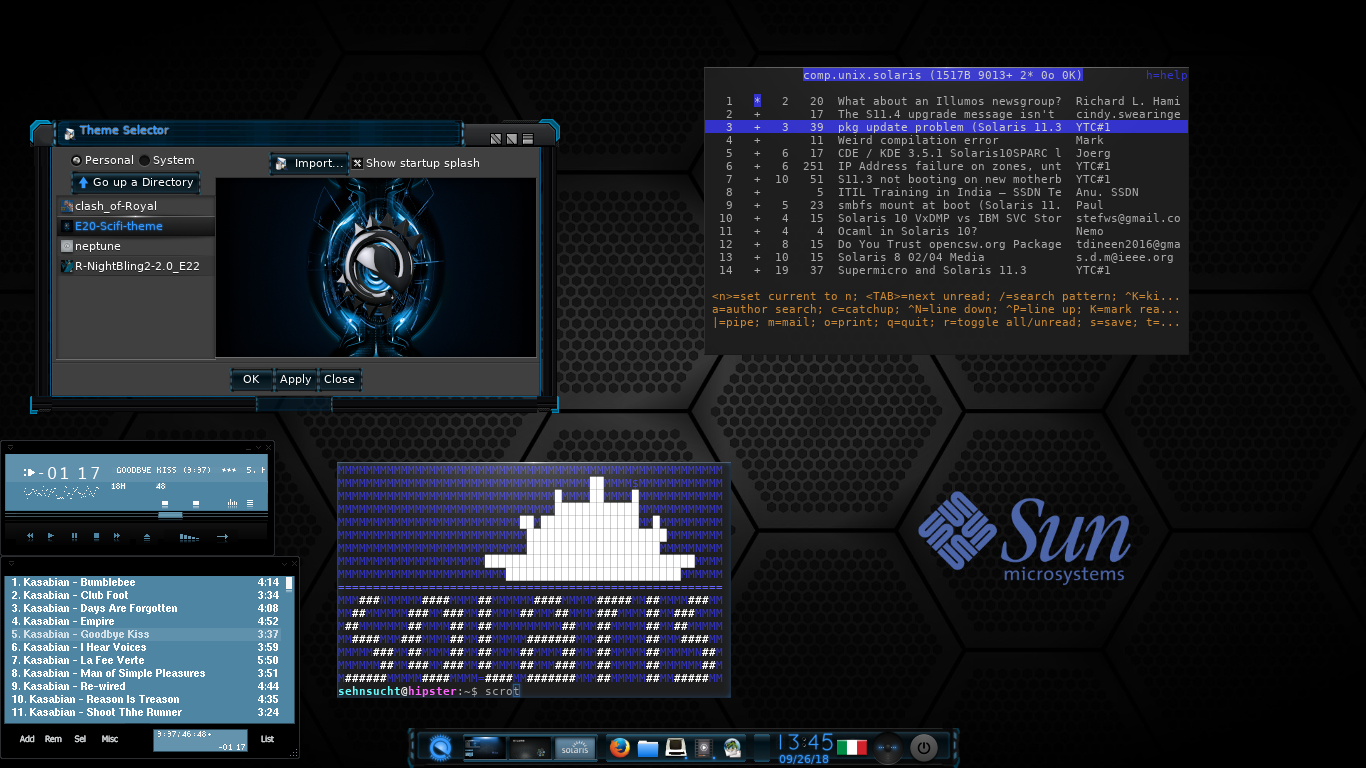Viewport: 1366px width, 768px height.
Task: Select track Kasabian - Days Are Forgotten
Action: click(x=145, y=608)
